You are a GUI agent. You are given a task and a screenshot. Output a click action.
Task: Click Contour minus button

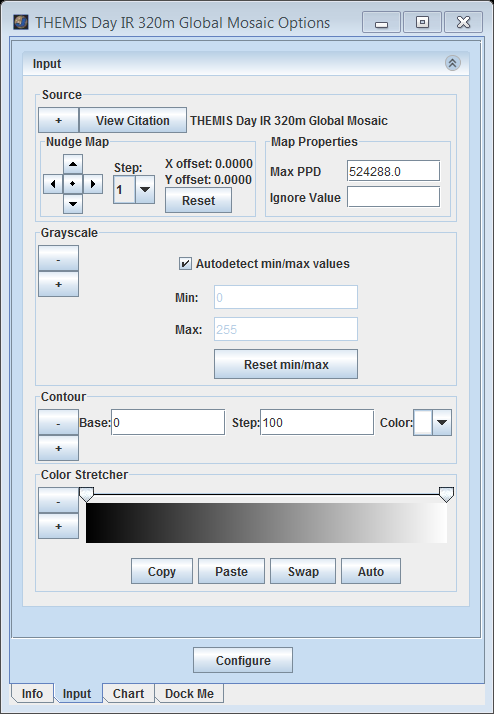point(58,423)
